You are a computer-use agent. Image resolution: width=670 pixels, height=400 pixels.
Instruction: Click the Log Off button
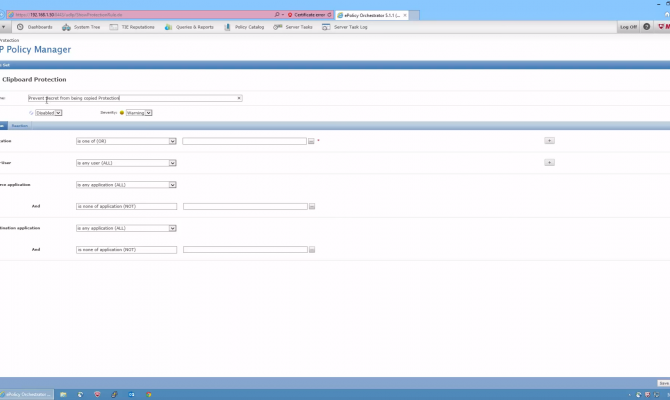click(x=628, y=27)
